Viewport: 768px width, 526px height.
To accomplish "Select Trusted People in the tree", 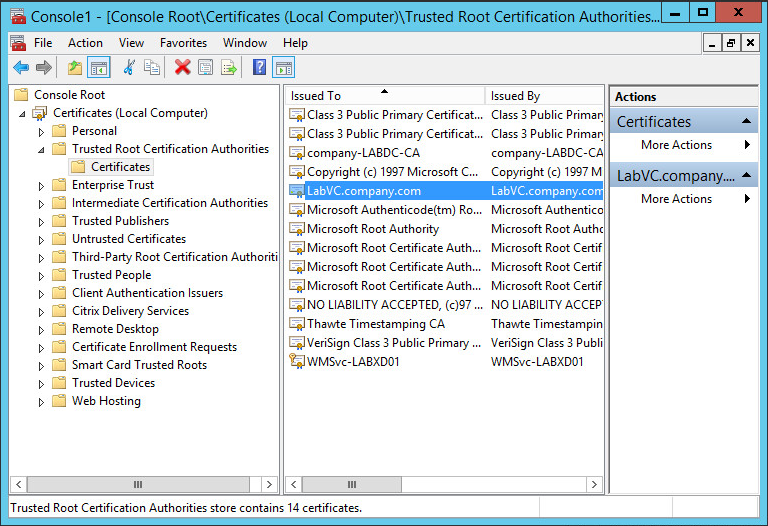I will click(112, 275).
